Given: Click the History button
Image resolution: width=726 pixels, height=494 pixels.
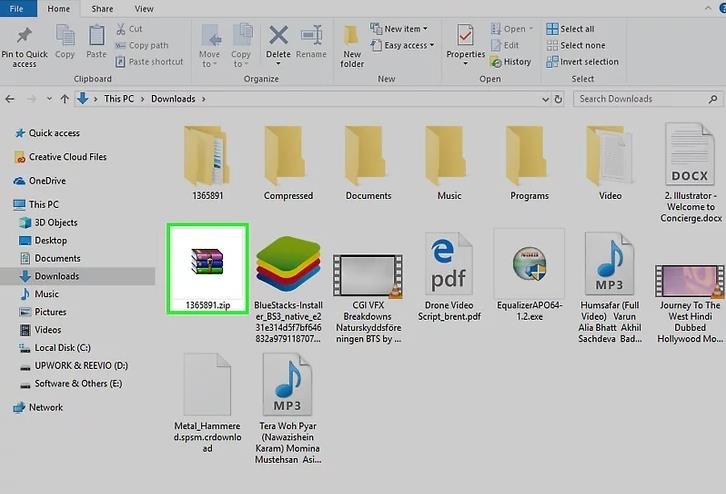Looking at the screenshot, I should [511, 62].
